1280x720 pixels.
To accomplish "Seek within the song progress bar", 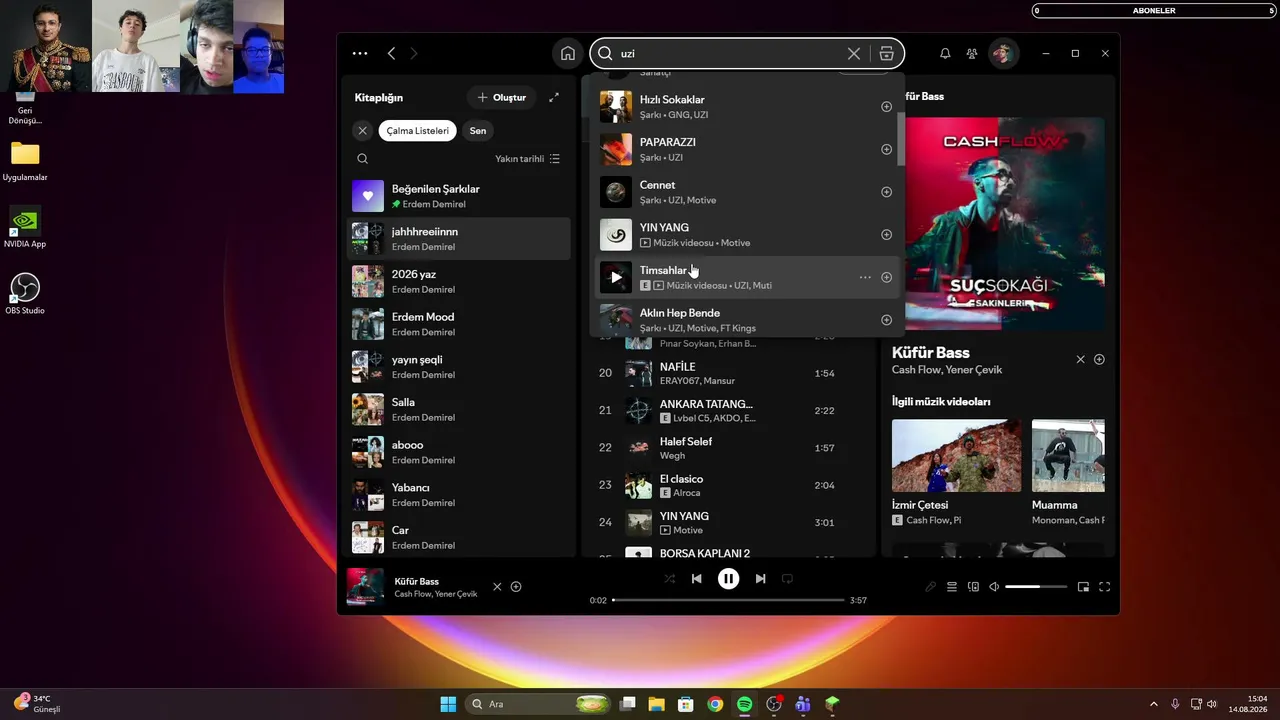I will pyautogui.click(x=728, y=600).
